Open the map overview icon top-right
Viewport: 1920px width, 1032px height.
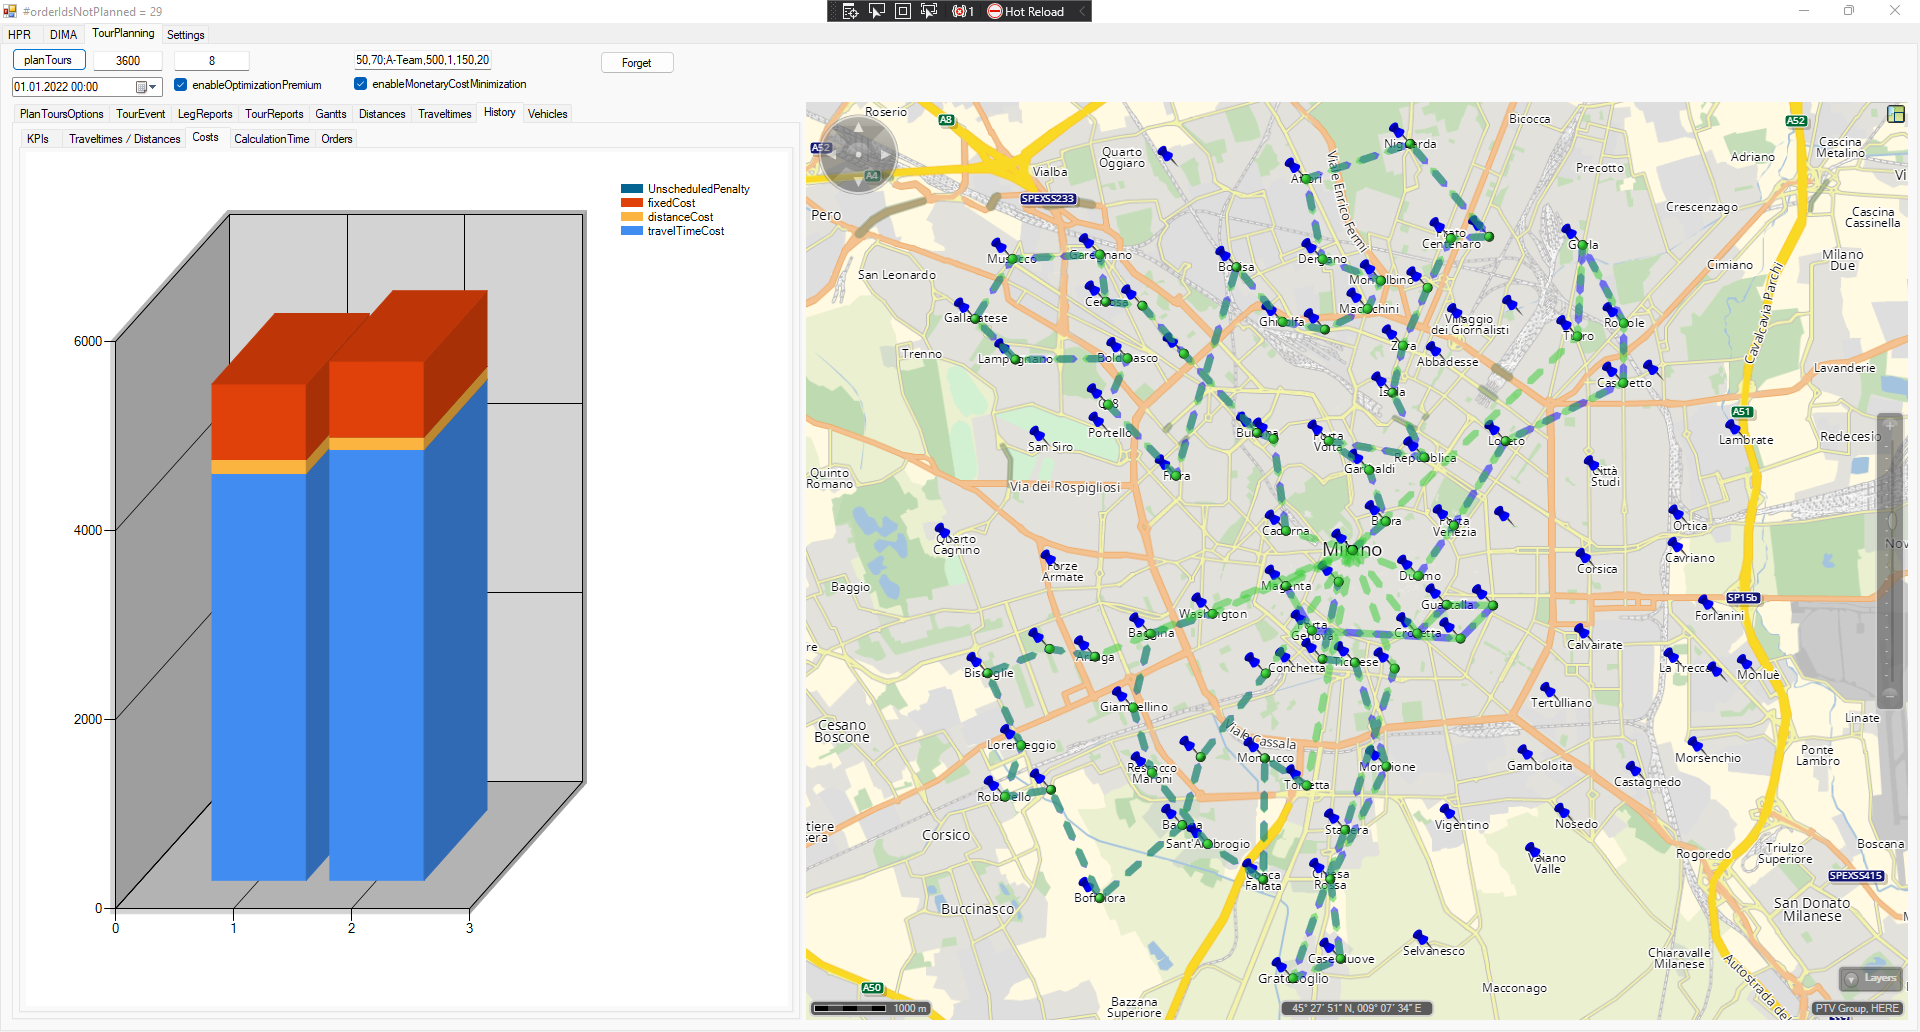point(1895,114)
